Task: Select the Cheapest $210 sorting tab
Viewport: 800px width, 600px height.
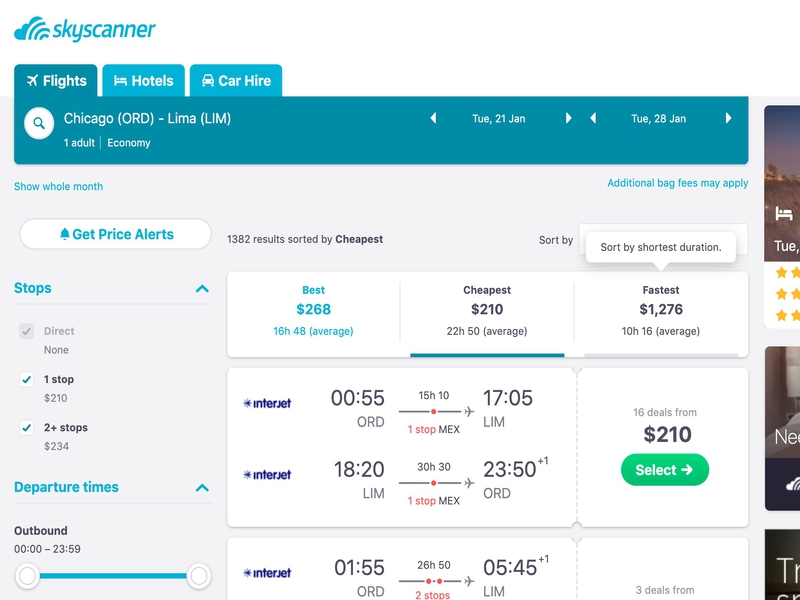Action: pos(487,314)
